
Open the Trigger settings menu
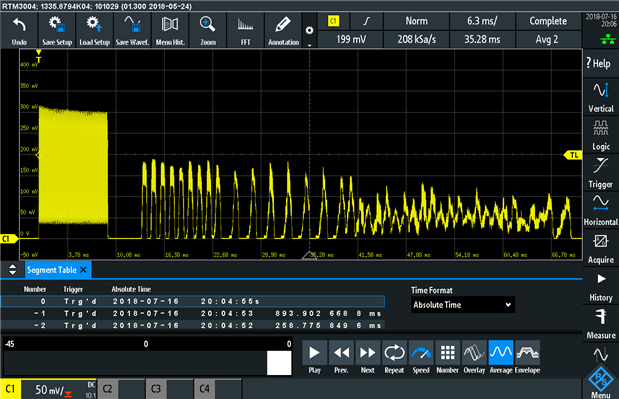[600, 173]
